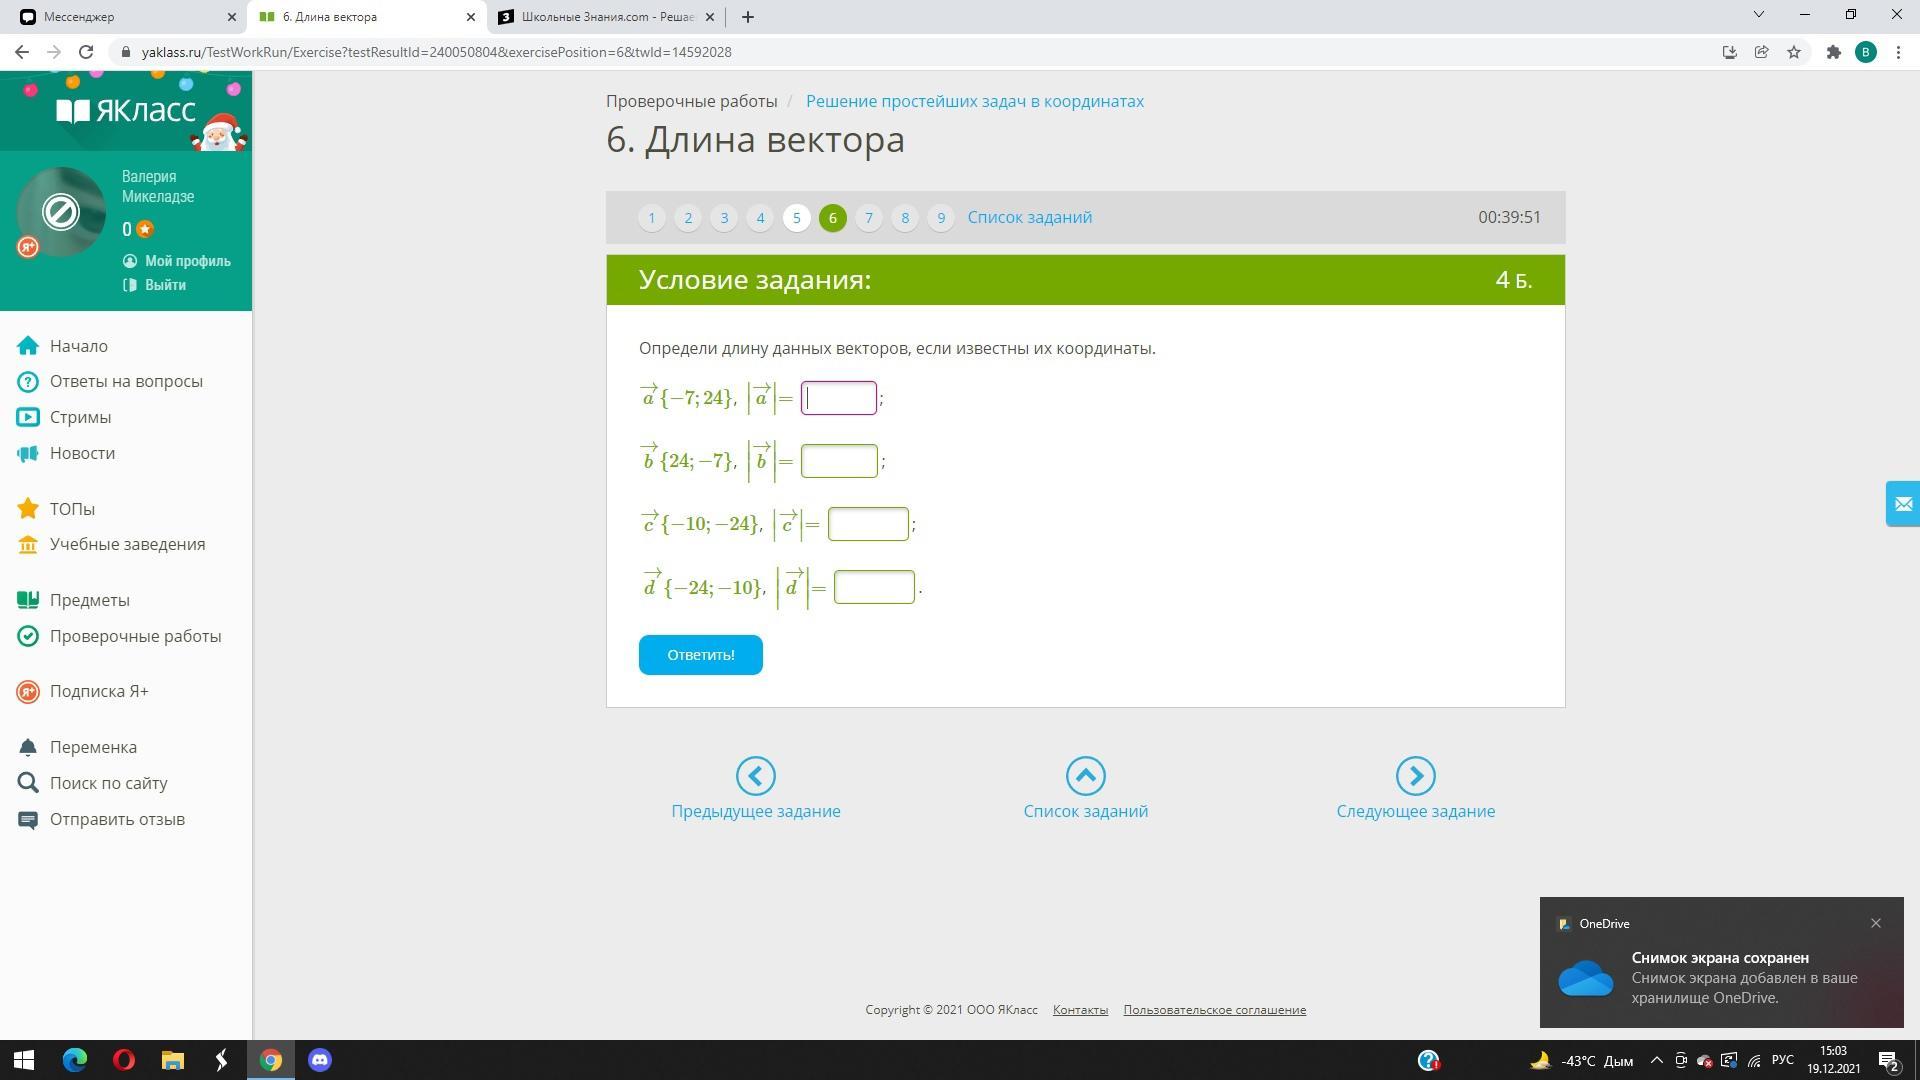1920x1080 pixels.
Task: Expand the browser tab search chevron
Action: pyautogui.click(x=1758, y=16)
